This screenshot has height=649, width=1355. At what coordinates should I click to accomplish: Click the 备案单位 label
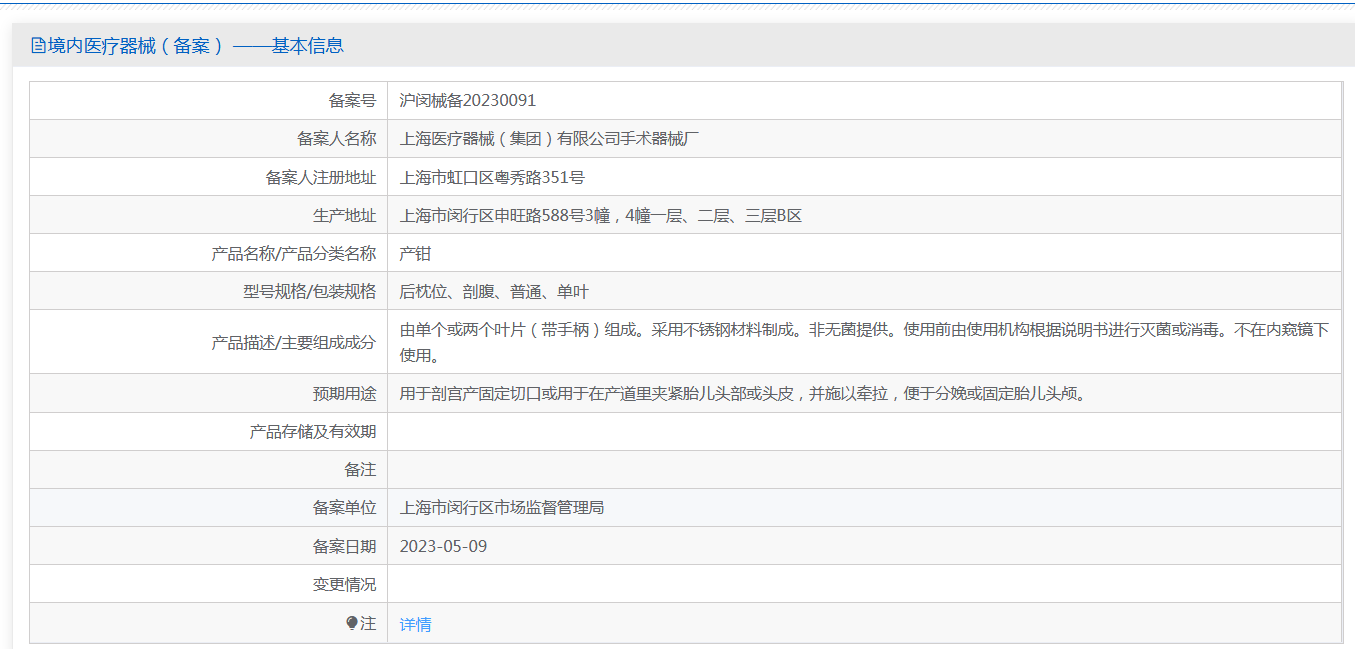pos(344,507)
